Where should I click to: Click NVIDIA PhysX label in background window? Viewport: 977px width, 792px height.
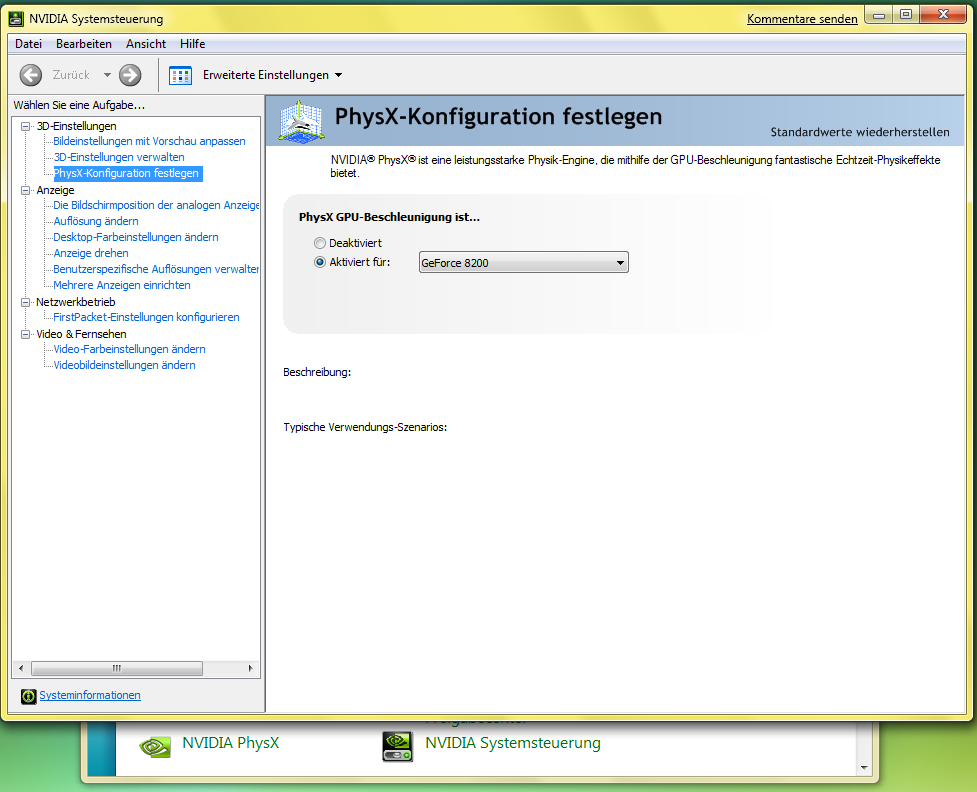tap(231, 743)
